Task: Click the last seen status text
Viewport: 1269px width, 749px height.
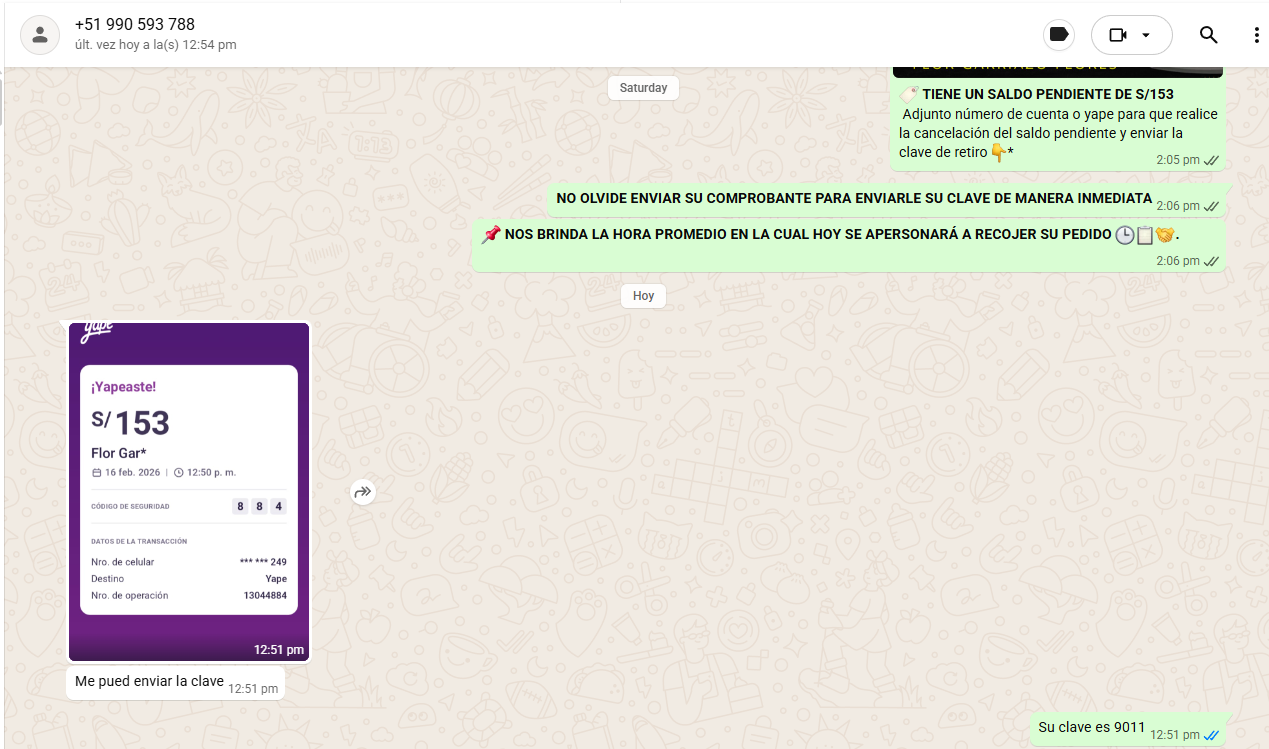Action: [155, 45]
